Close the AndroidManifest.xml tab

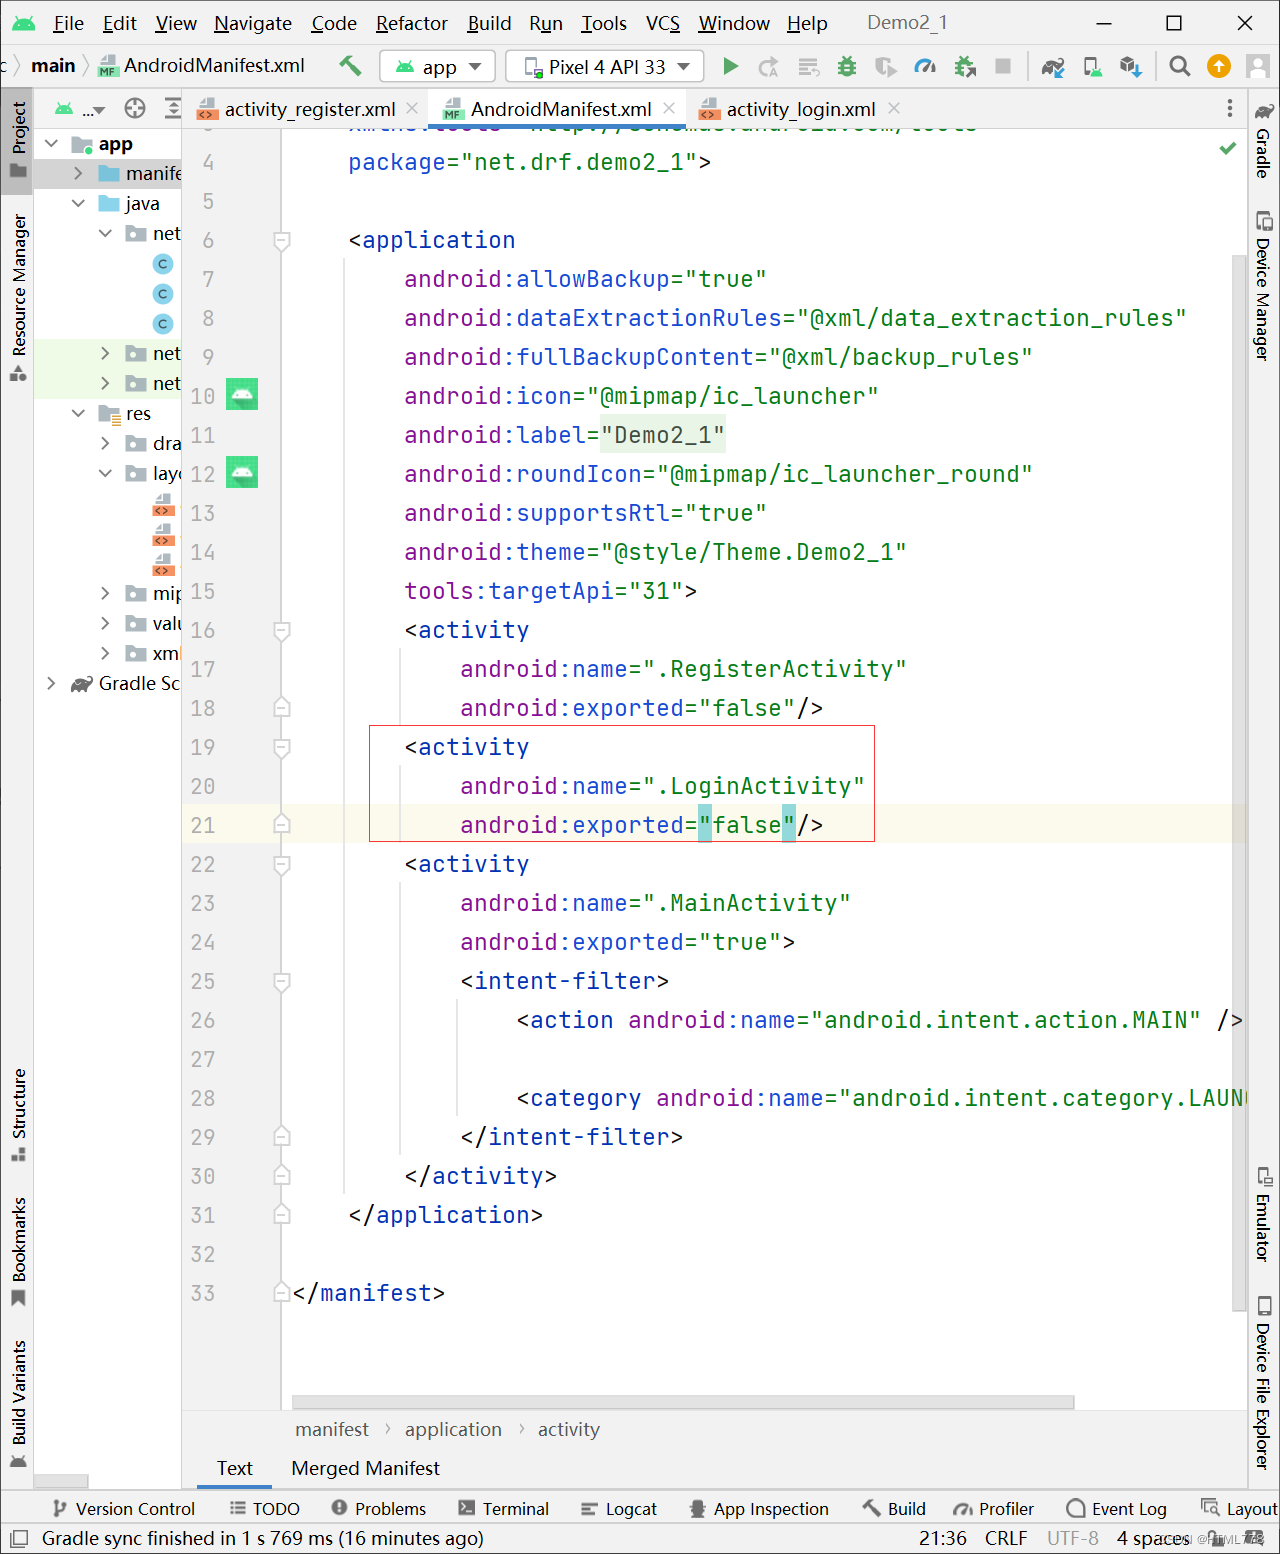(x=669, y=108)
